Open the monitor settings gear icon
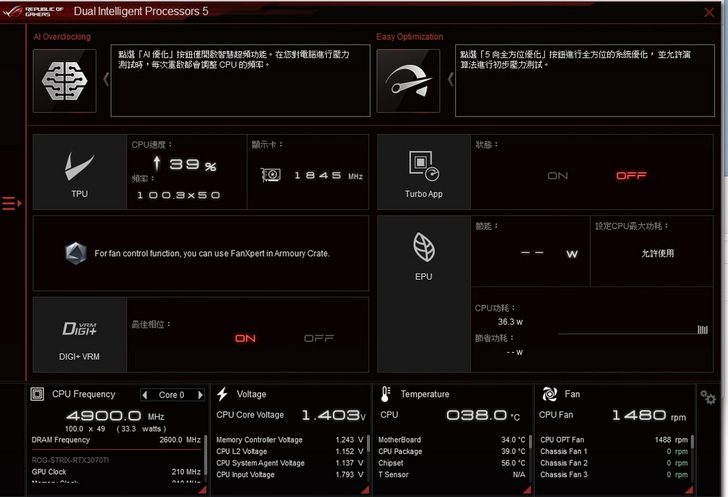Viewport: 728px width, 497px height. tap(708, 397)
